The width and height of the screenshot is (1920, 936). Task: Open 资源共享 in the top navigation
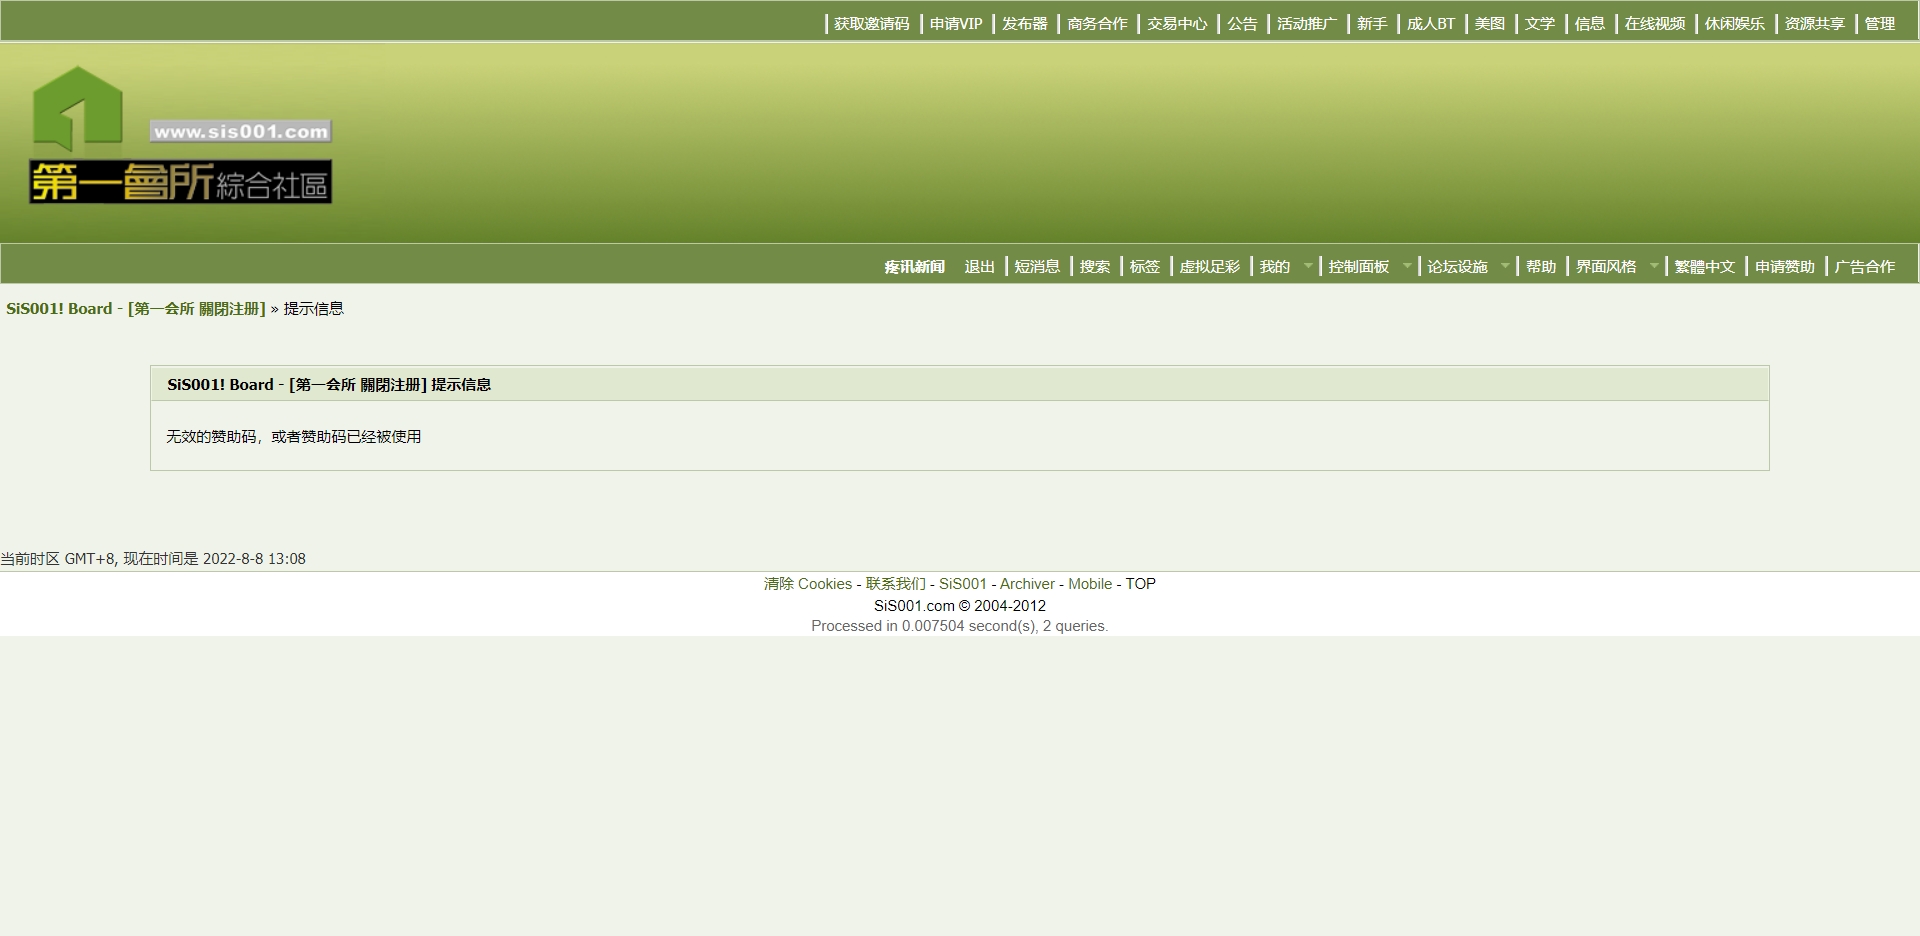click(x=1815, y=24)
